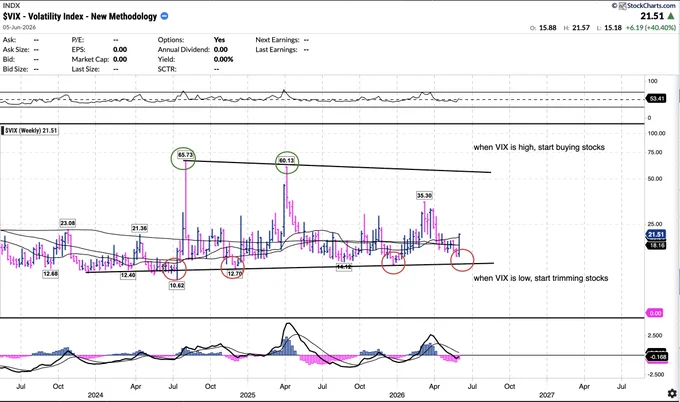Click the 75.00 price axis label

pos(655,152)
